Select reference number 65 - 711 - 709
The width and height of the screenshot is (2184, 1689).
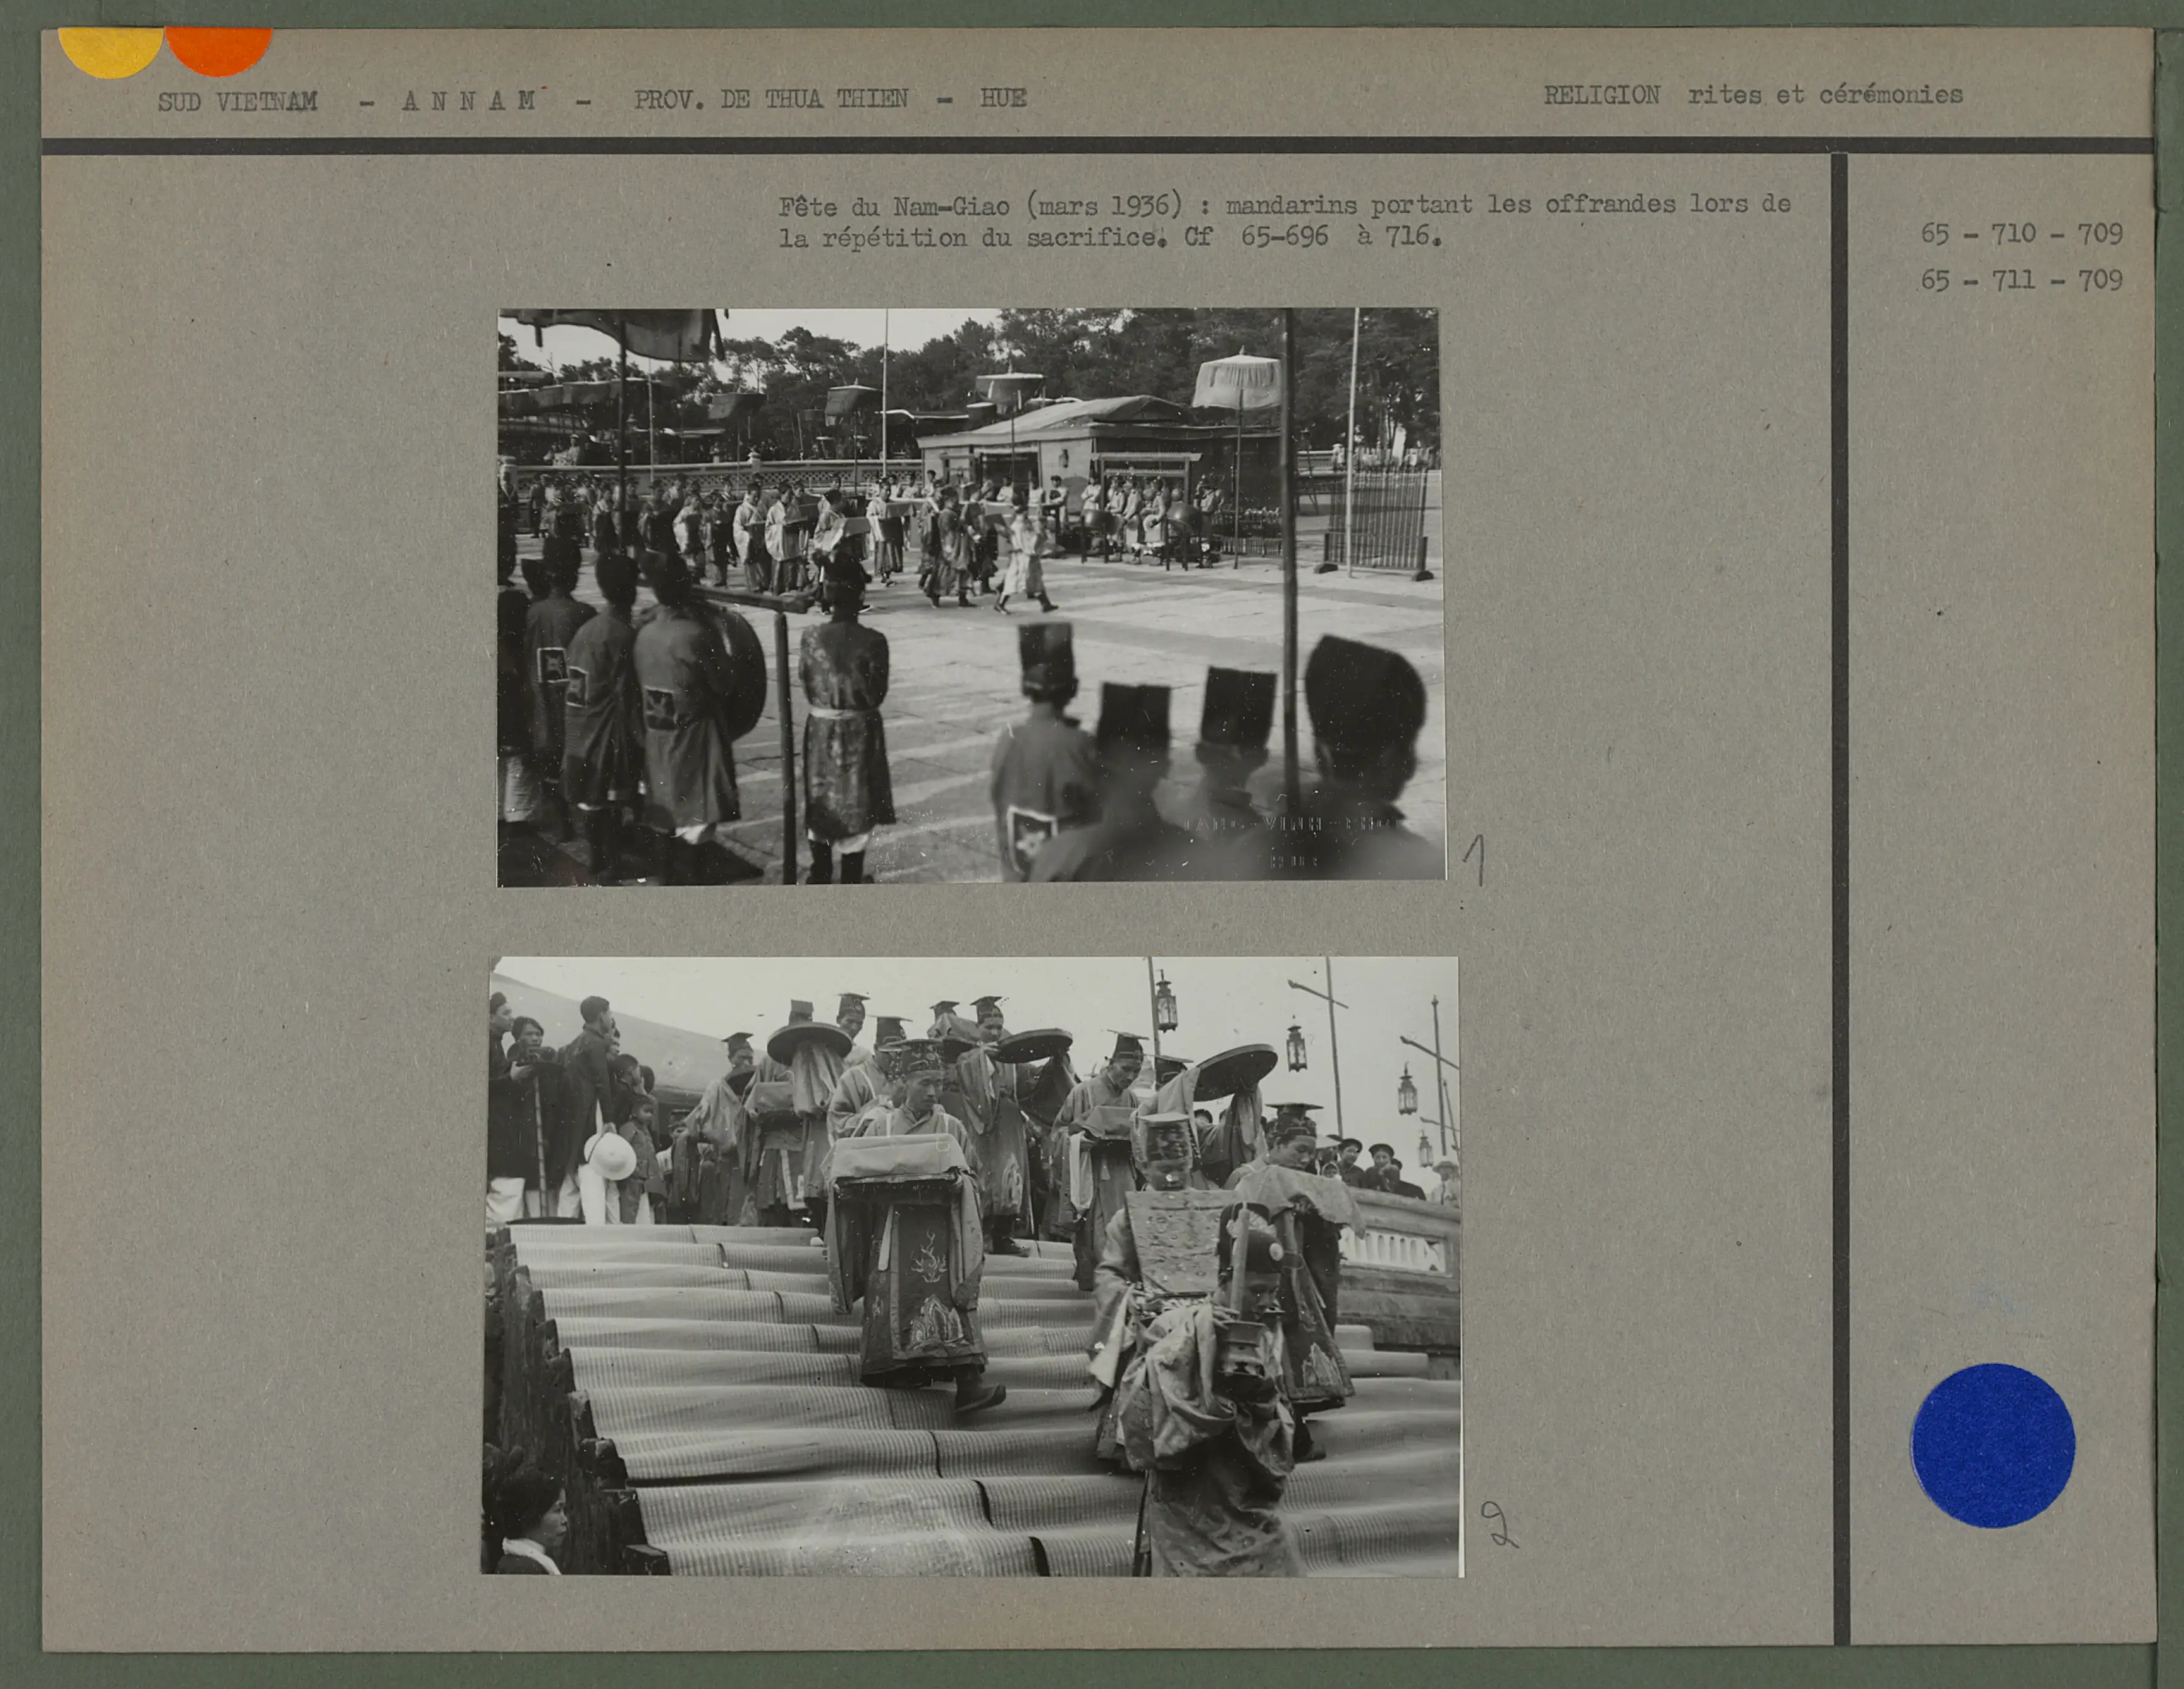click(2021, 279)
